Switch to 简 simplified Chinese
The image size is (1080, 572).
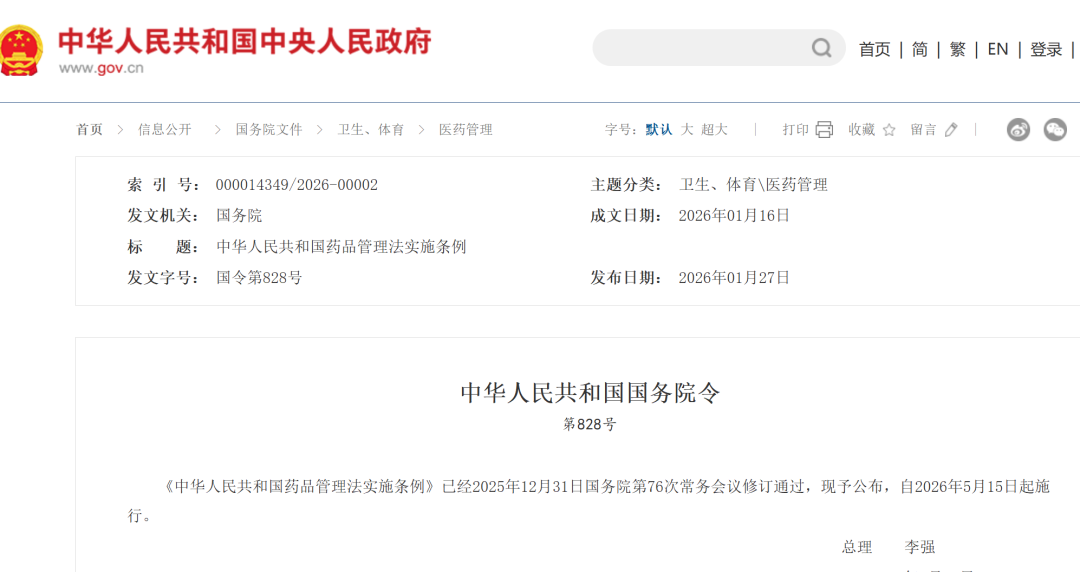[x=919, y=49]
